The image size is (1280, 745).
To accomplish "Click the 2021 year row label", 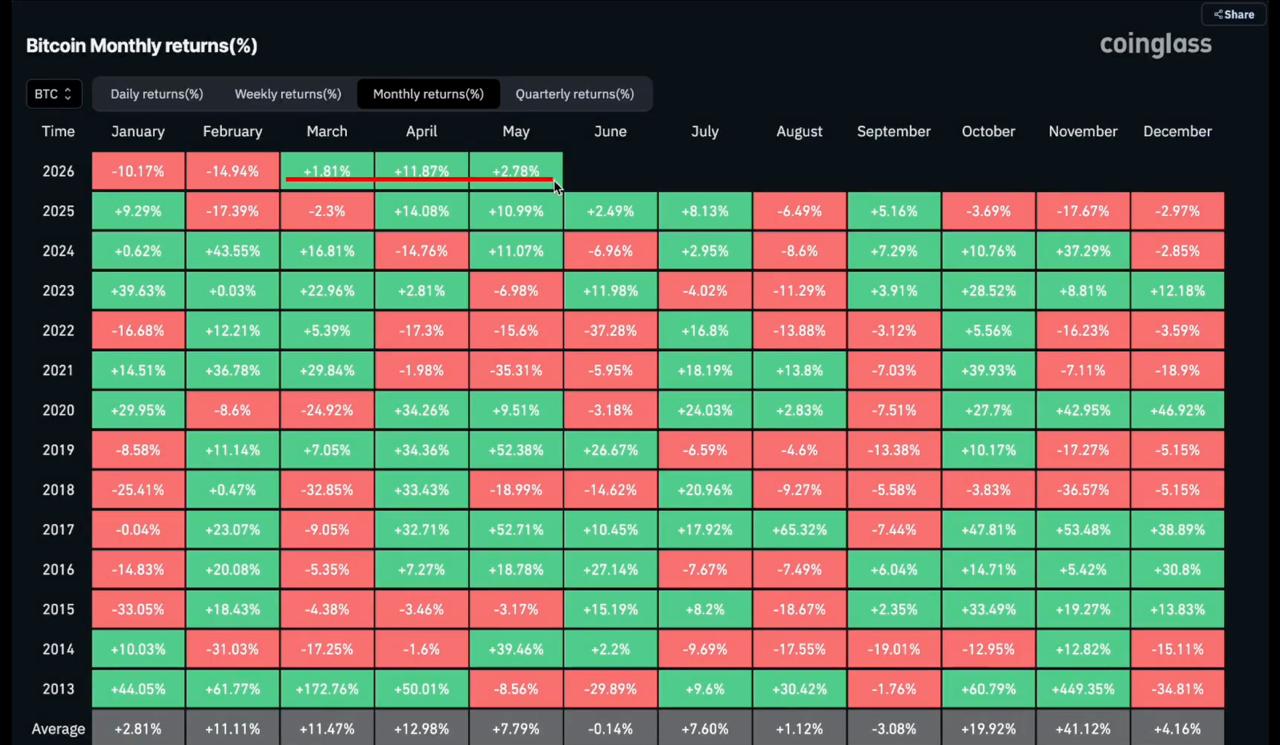I will 58,370.
